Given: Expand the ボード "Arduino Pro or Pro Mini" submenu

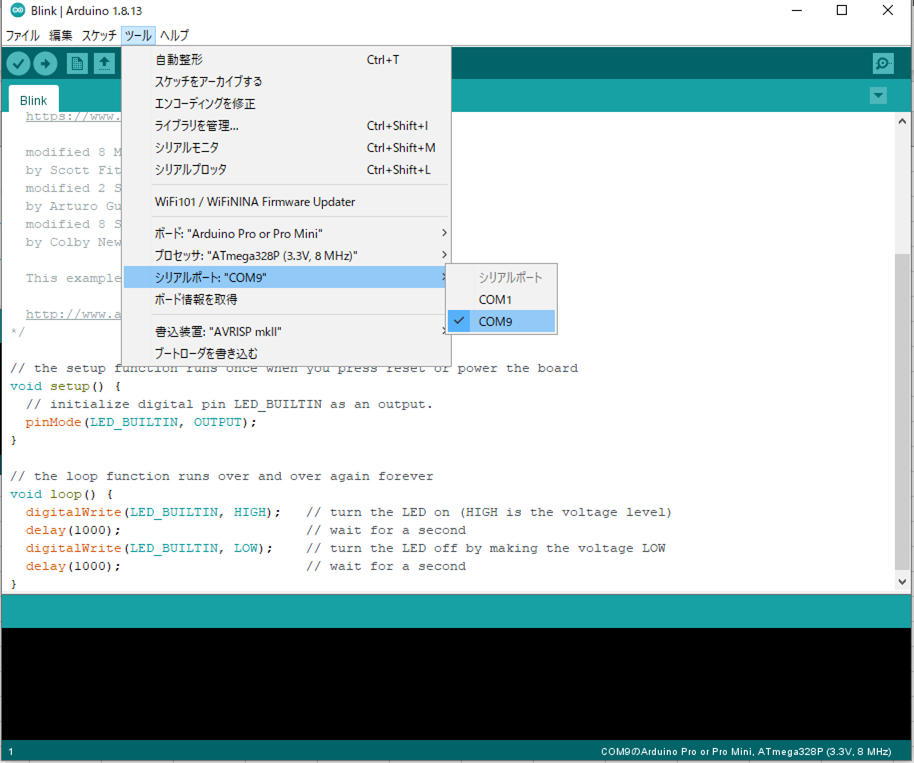Looking at the screenshot, I should 286,233.
